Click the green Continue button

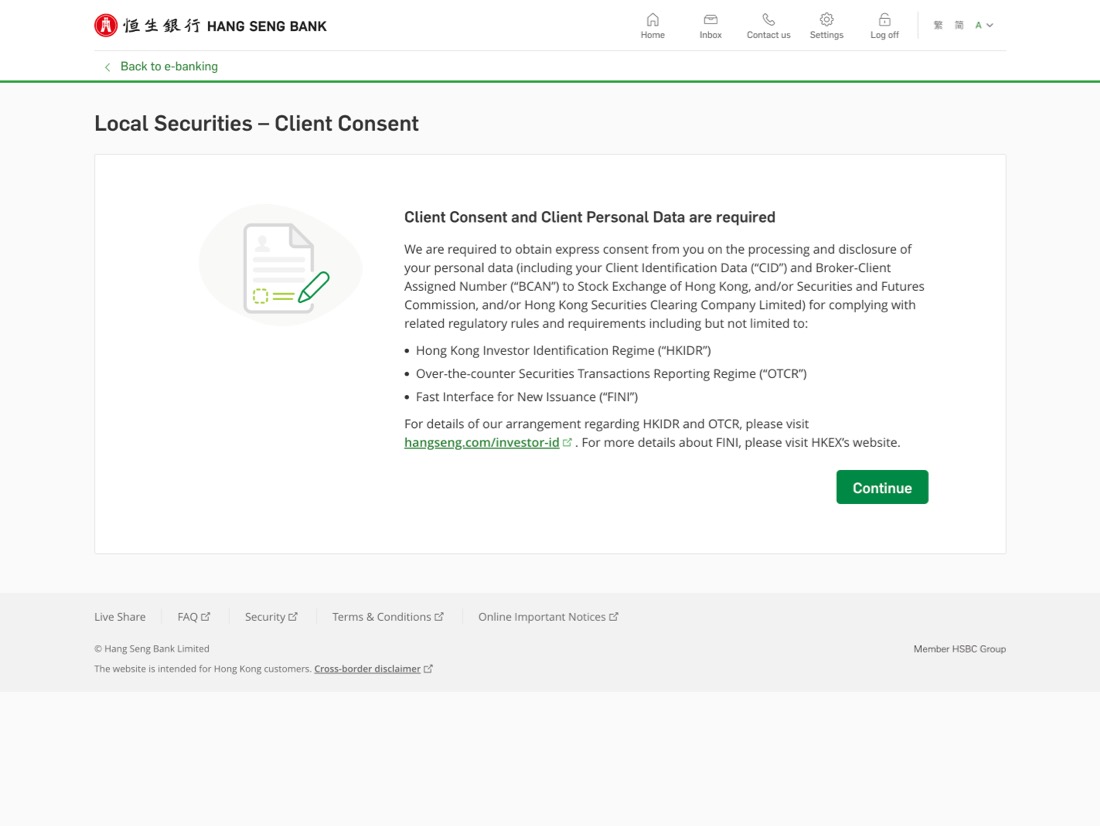coord(882,487)
